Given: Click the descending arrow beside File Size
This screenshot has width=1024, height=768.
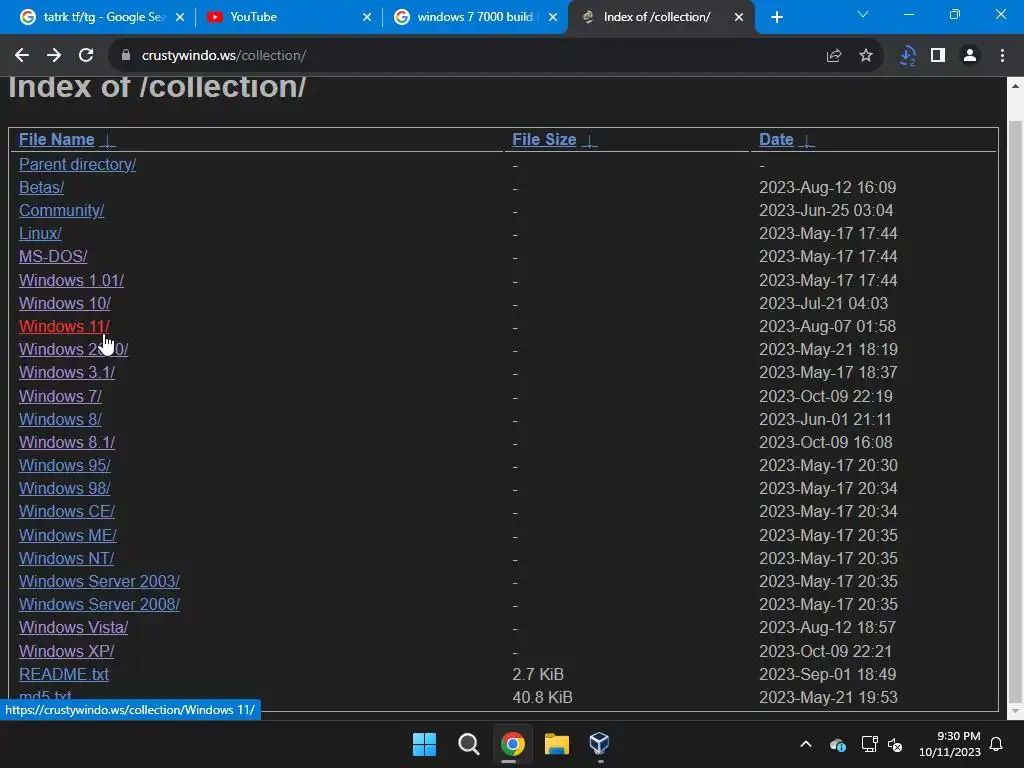Looking at the screenshot, I should click(x=589, y=140).
